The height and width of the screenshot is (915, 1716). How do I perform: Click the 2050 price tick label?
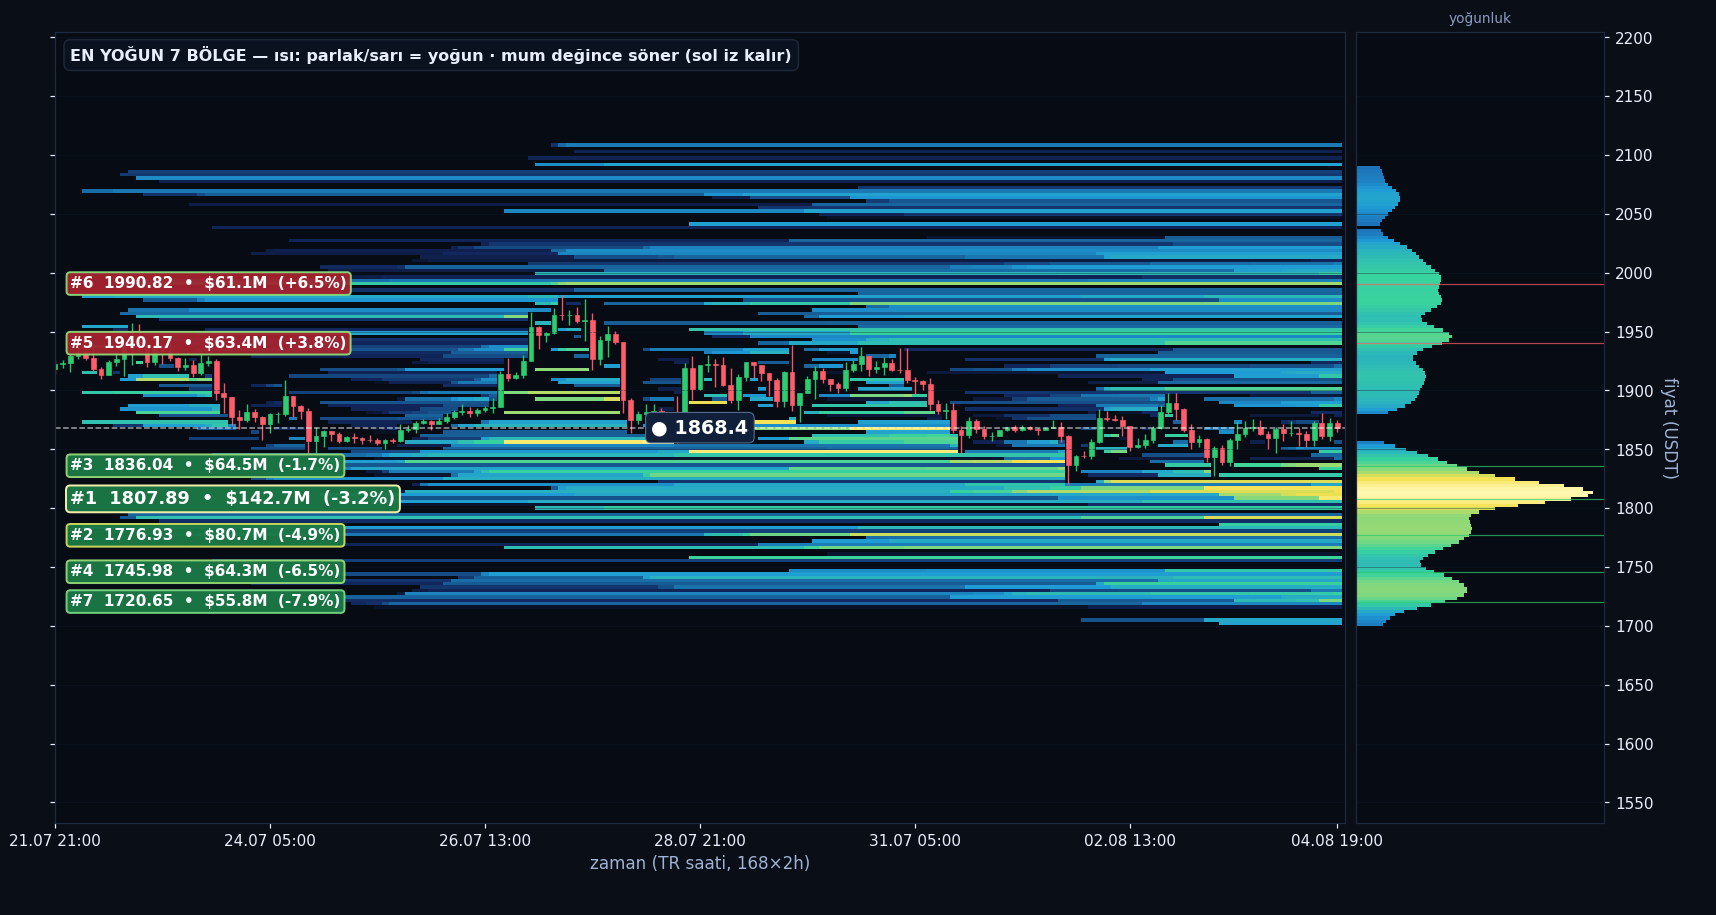click(x=1632, y=215)
